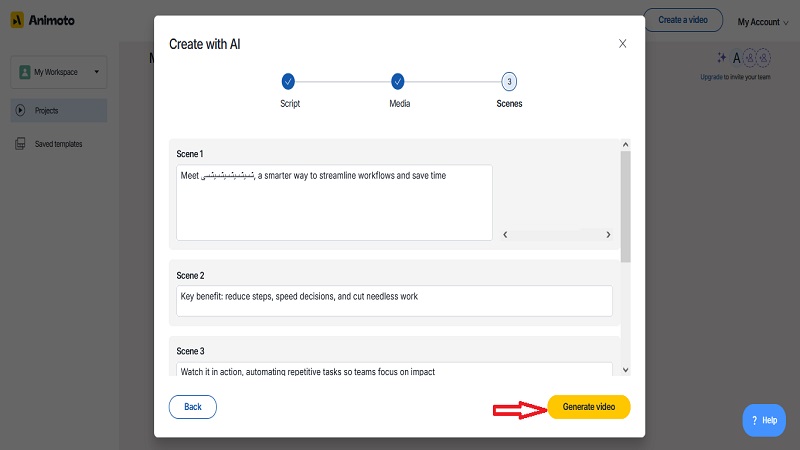
Task: Click the right arrow of Scene 1 scroller
Action: (x=608, y=234)
